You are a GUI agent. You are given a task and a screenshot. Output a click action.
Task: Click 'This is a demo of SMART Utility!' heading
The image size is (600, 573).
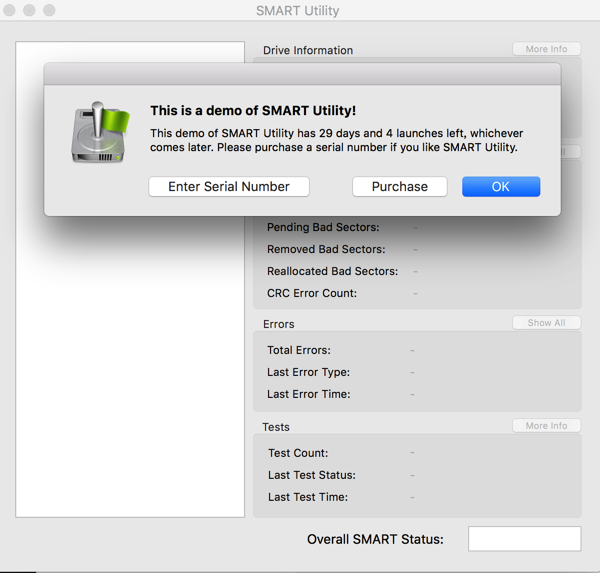pyautogui.click(x=253, y=111)
